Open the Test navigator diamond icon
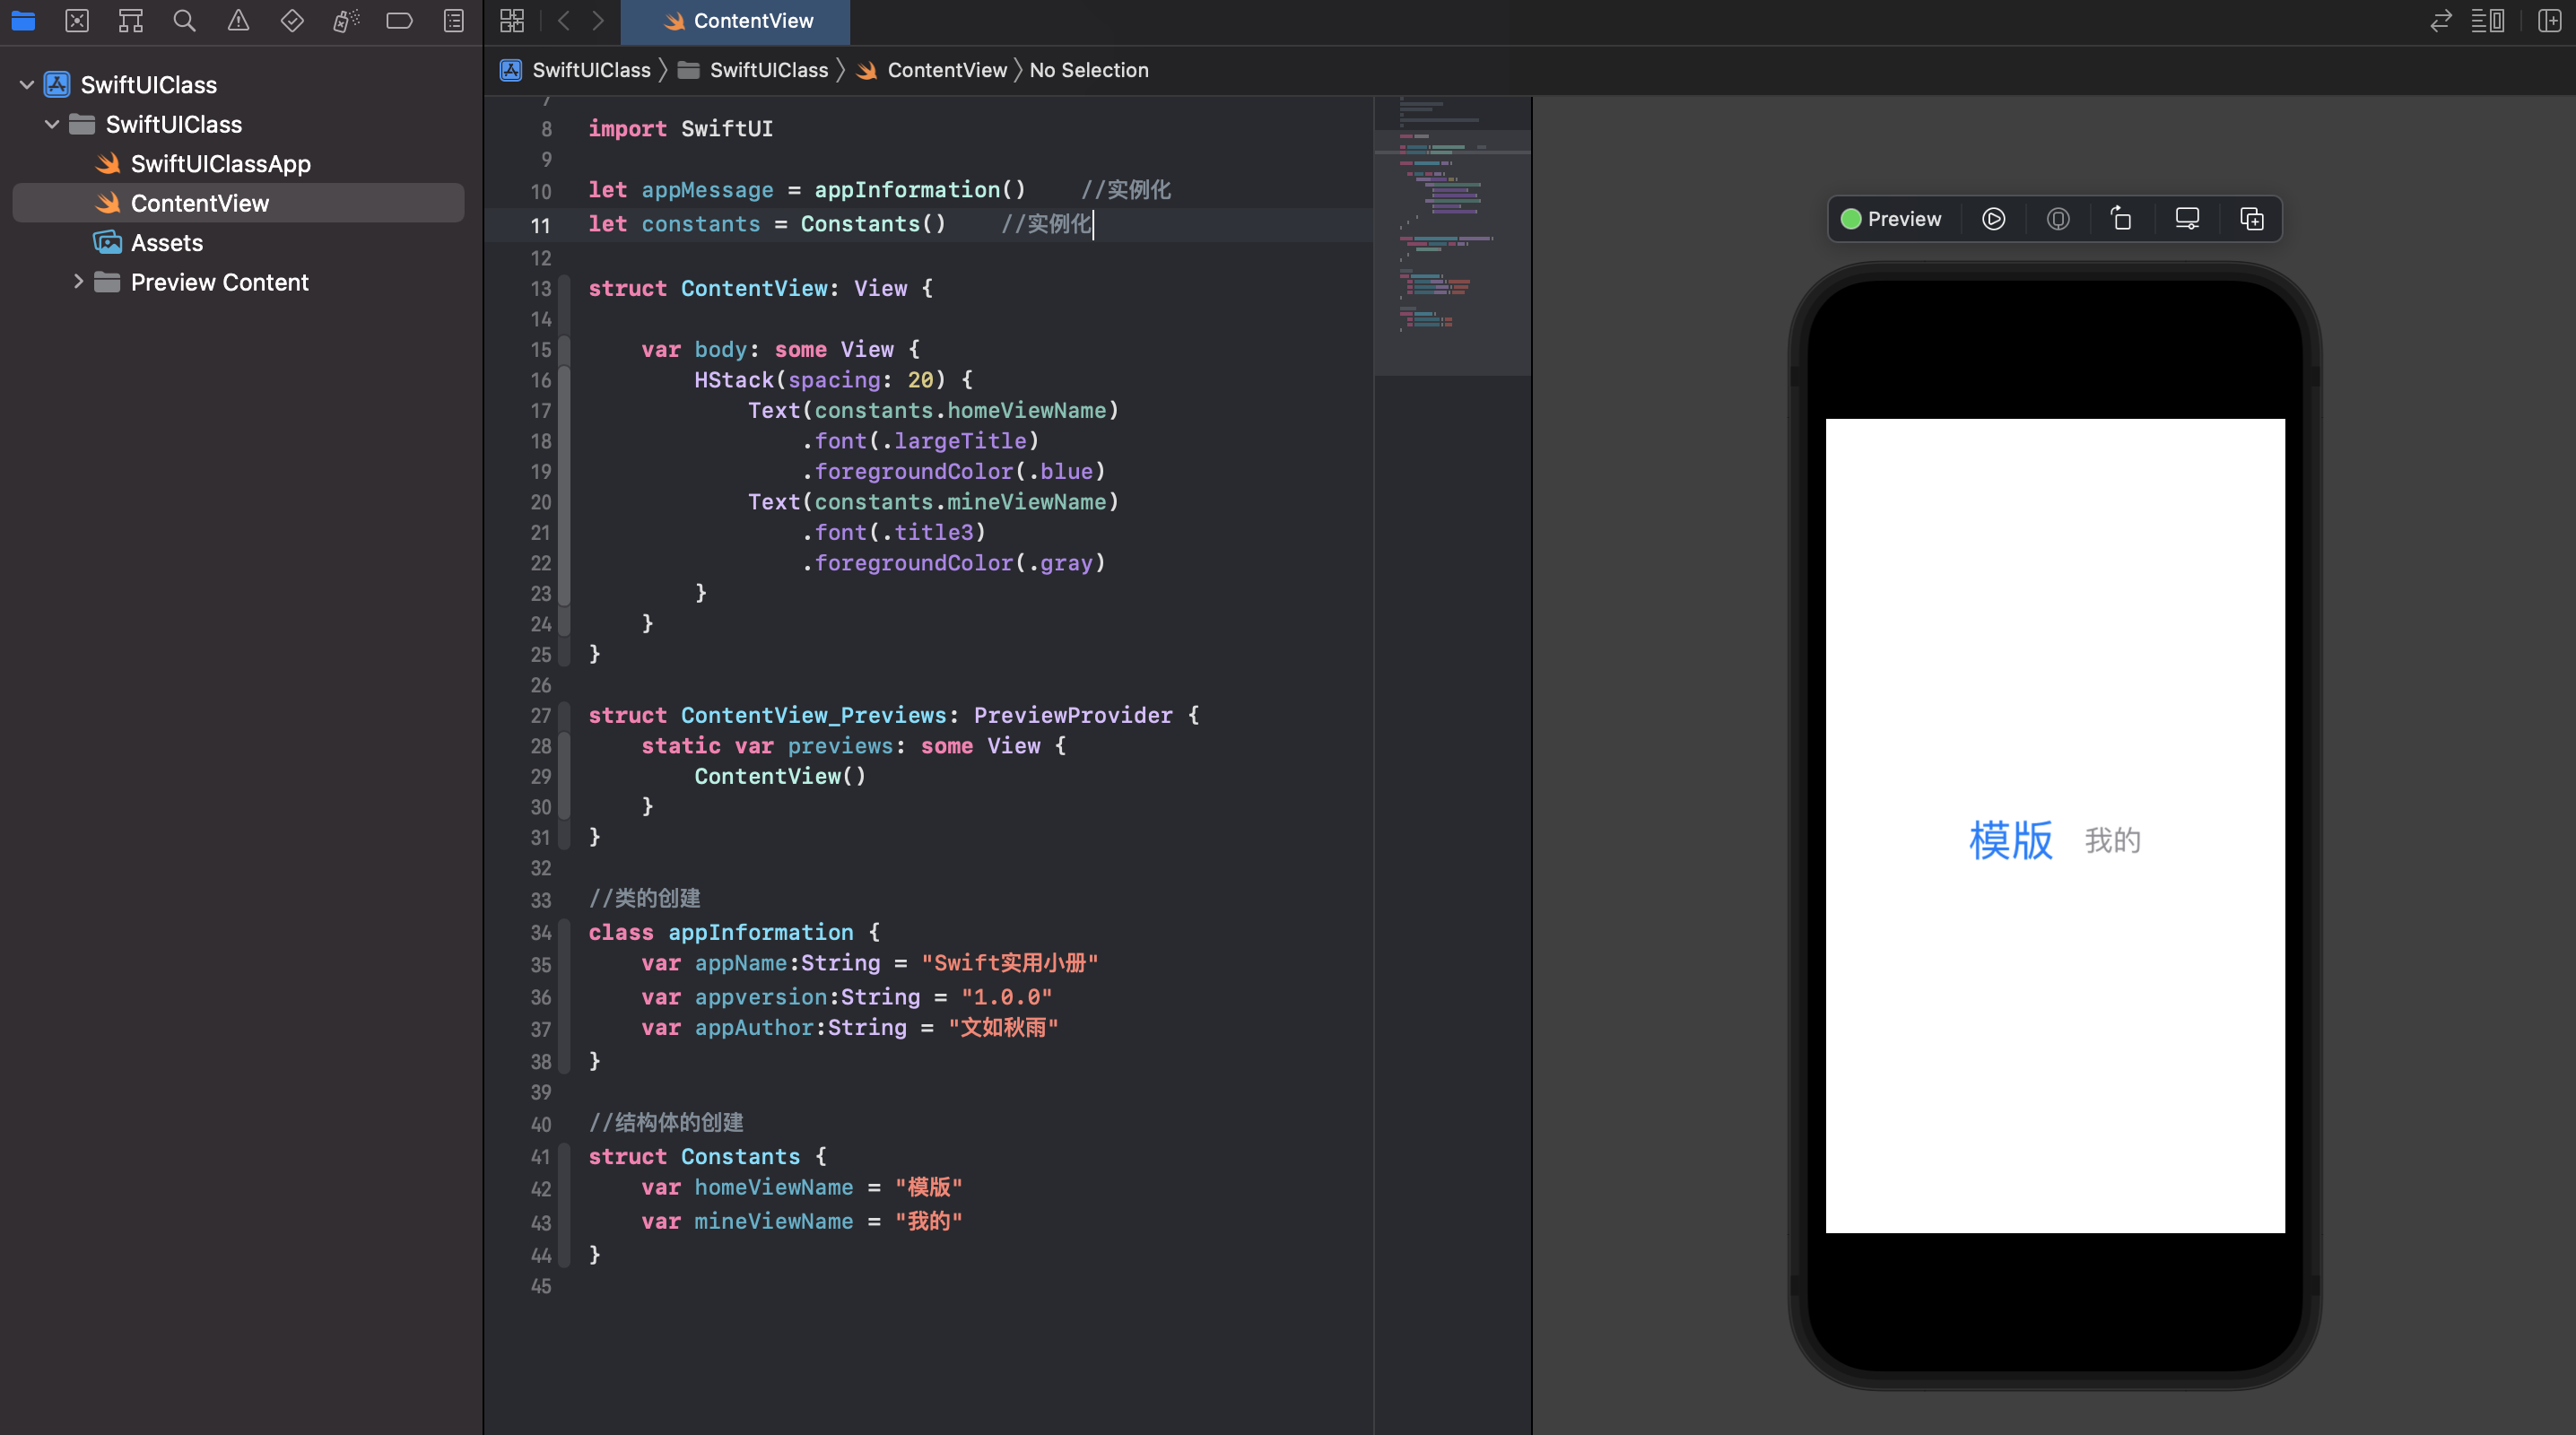 coord(292,21)
